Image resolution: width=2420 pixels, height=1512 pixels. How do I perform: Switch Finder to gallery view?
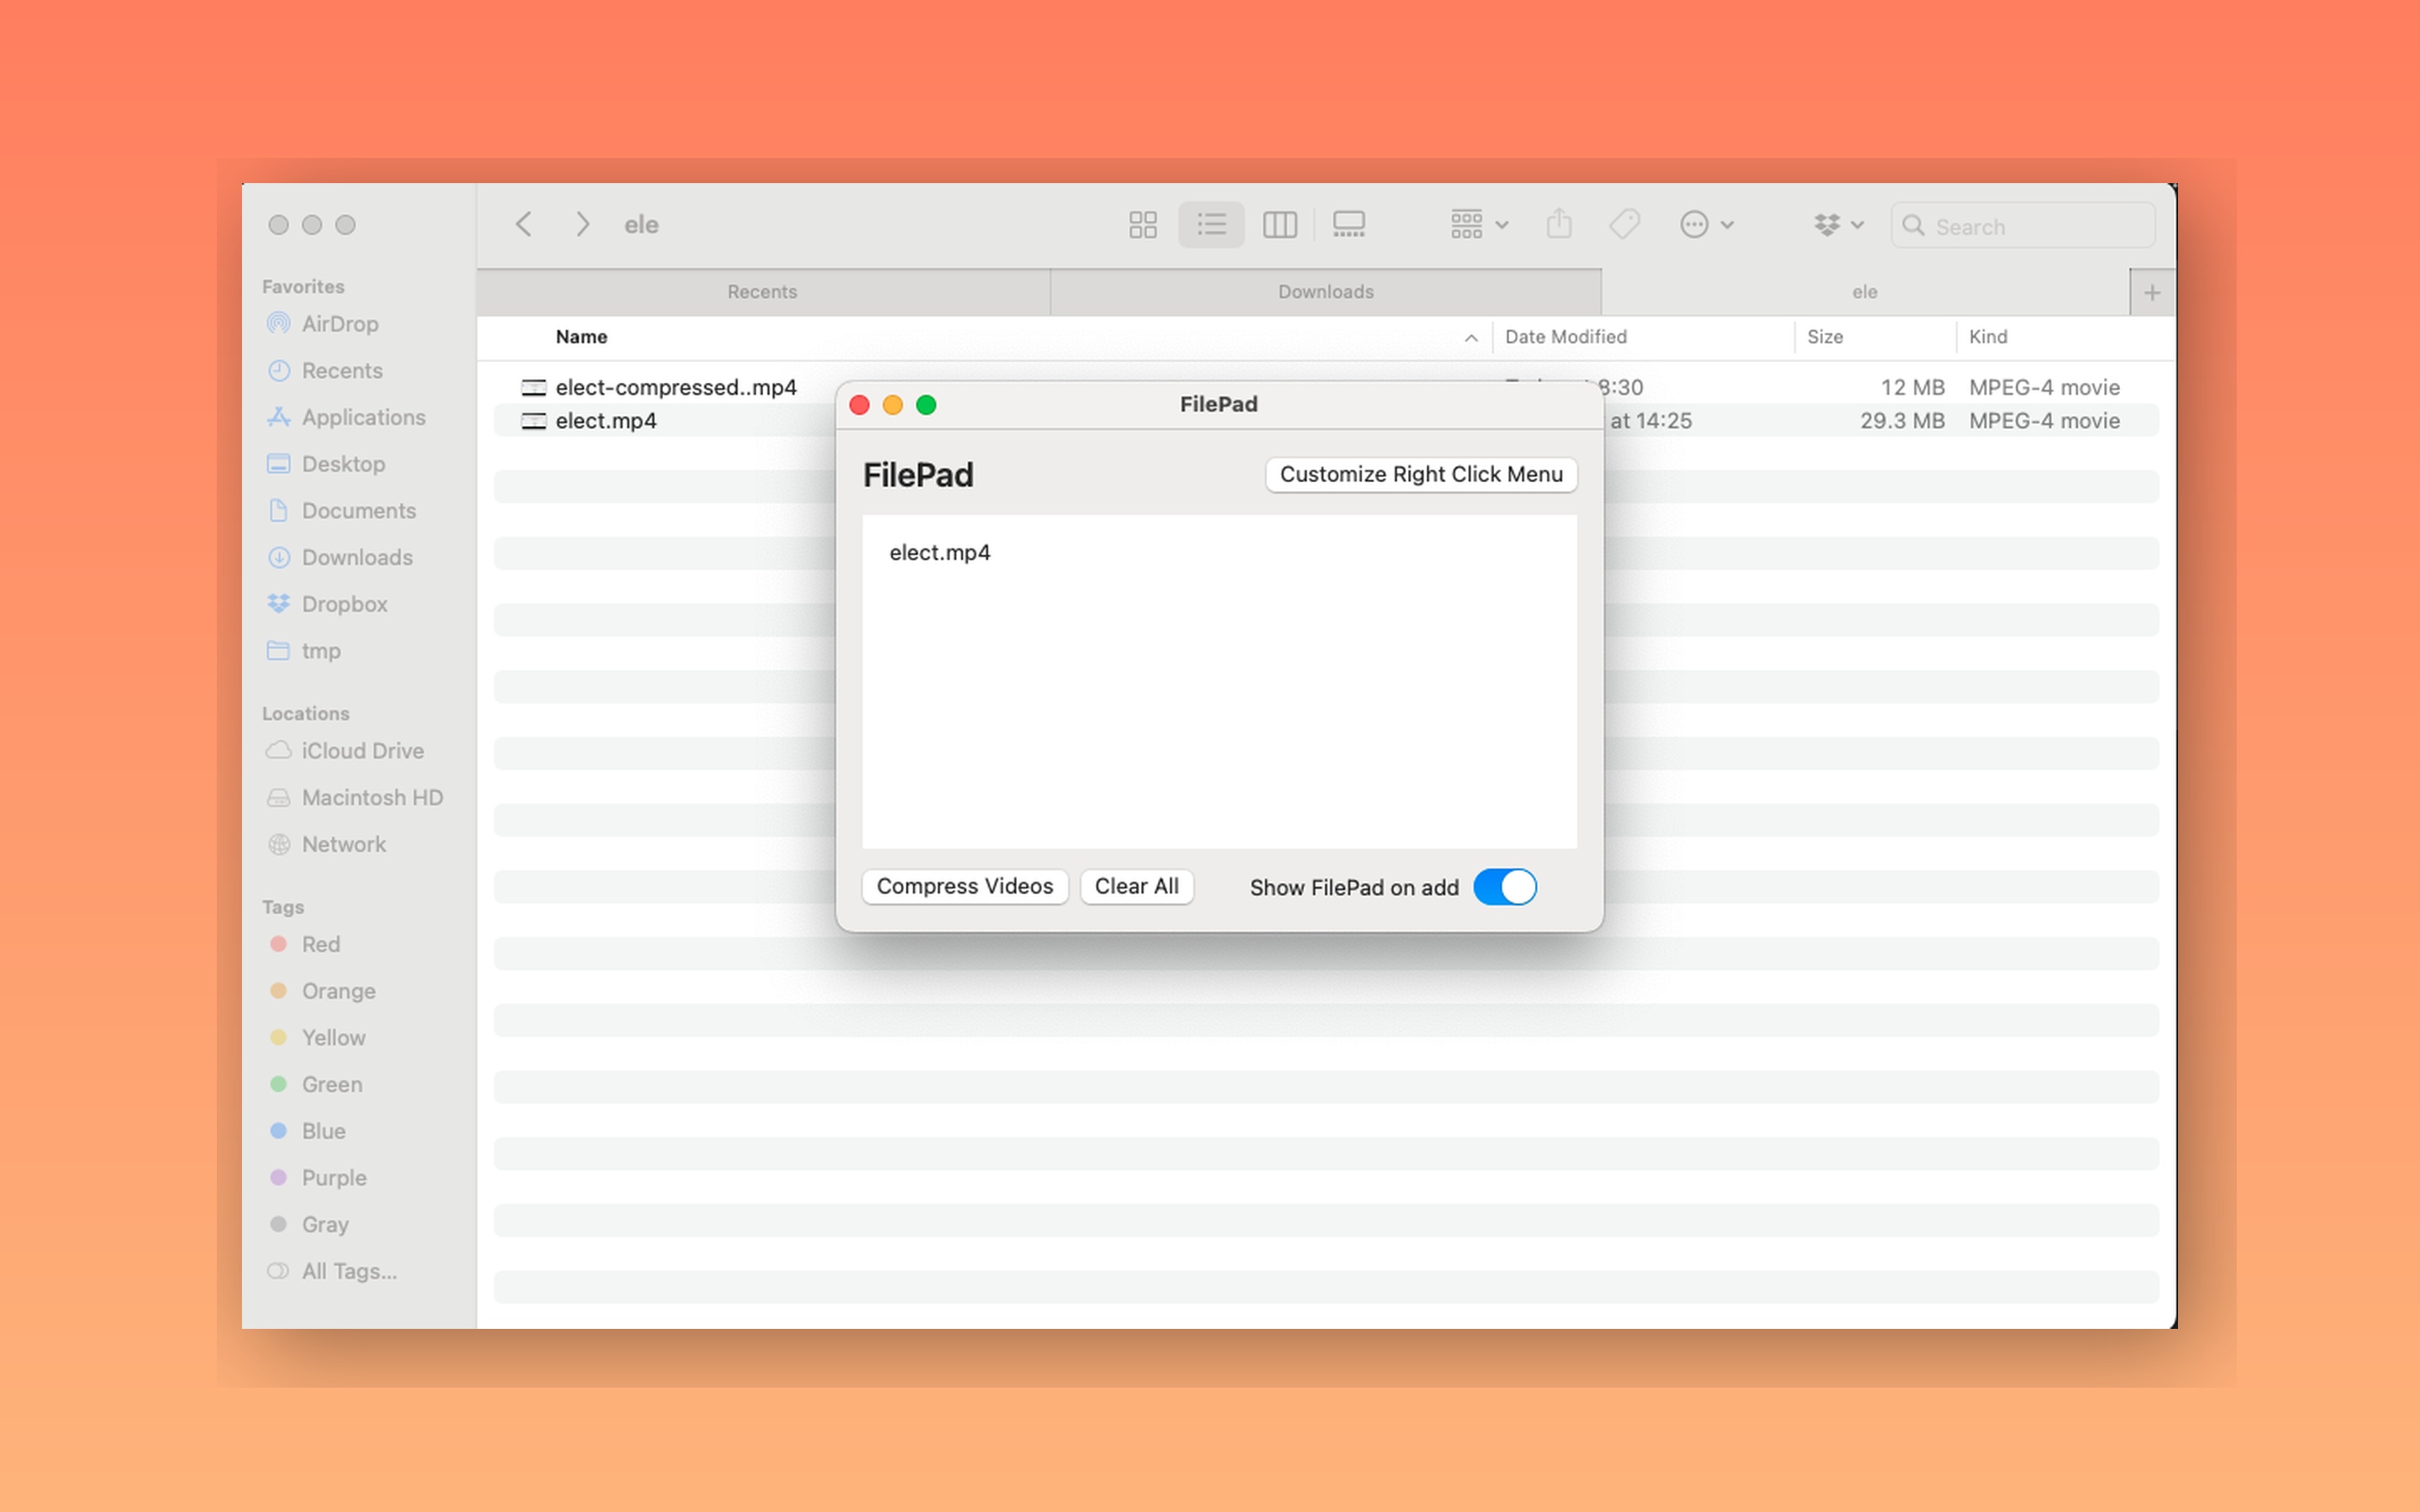[1347, 224]
